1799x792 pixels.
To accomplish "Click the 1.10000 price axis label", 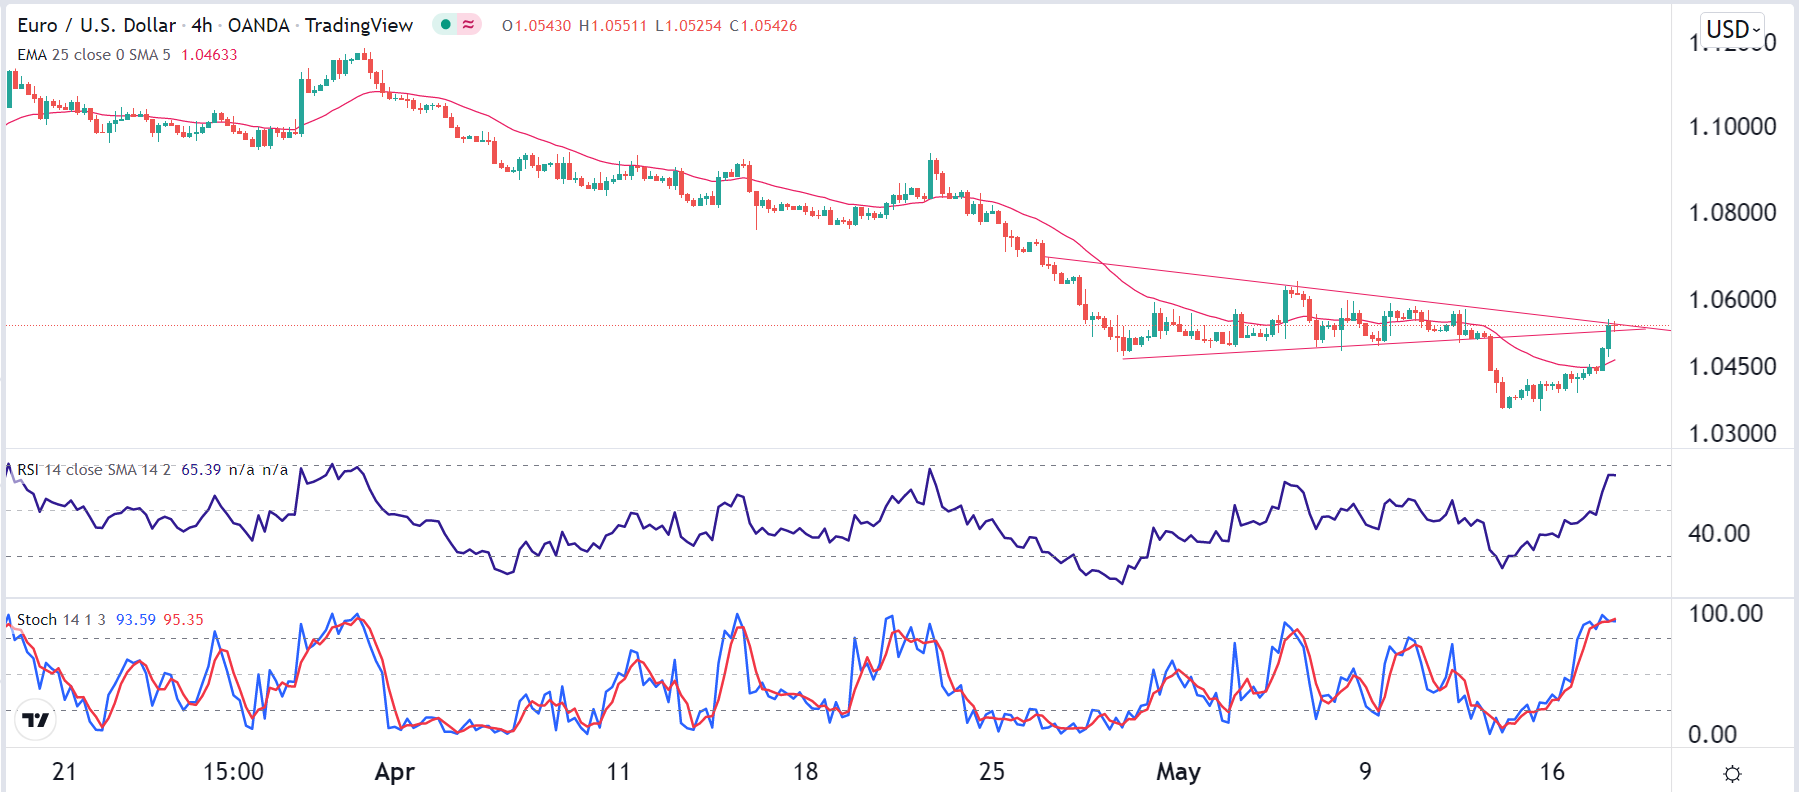I will click(x=1732, y=127).
